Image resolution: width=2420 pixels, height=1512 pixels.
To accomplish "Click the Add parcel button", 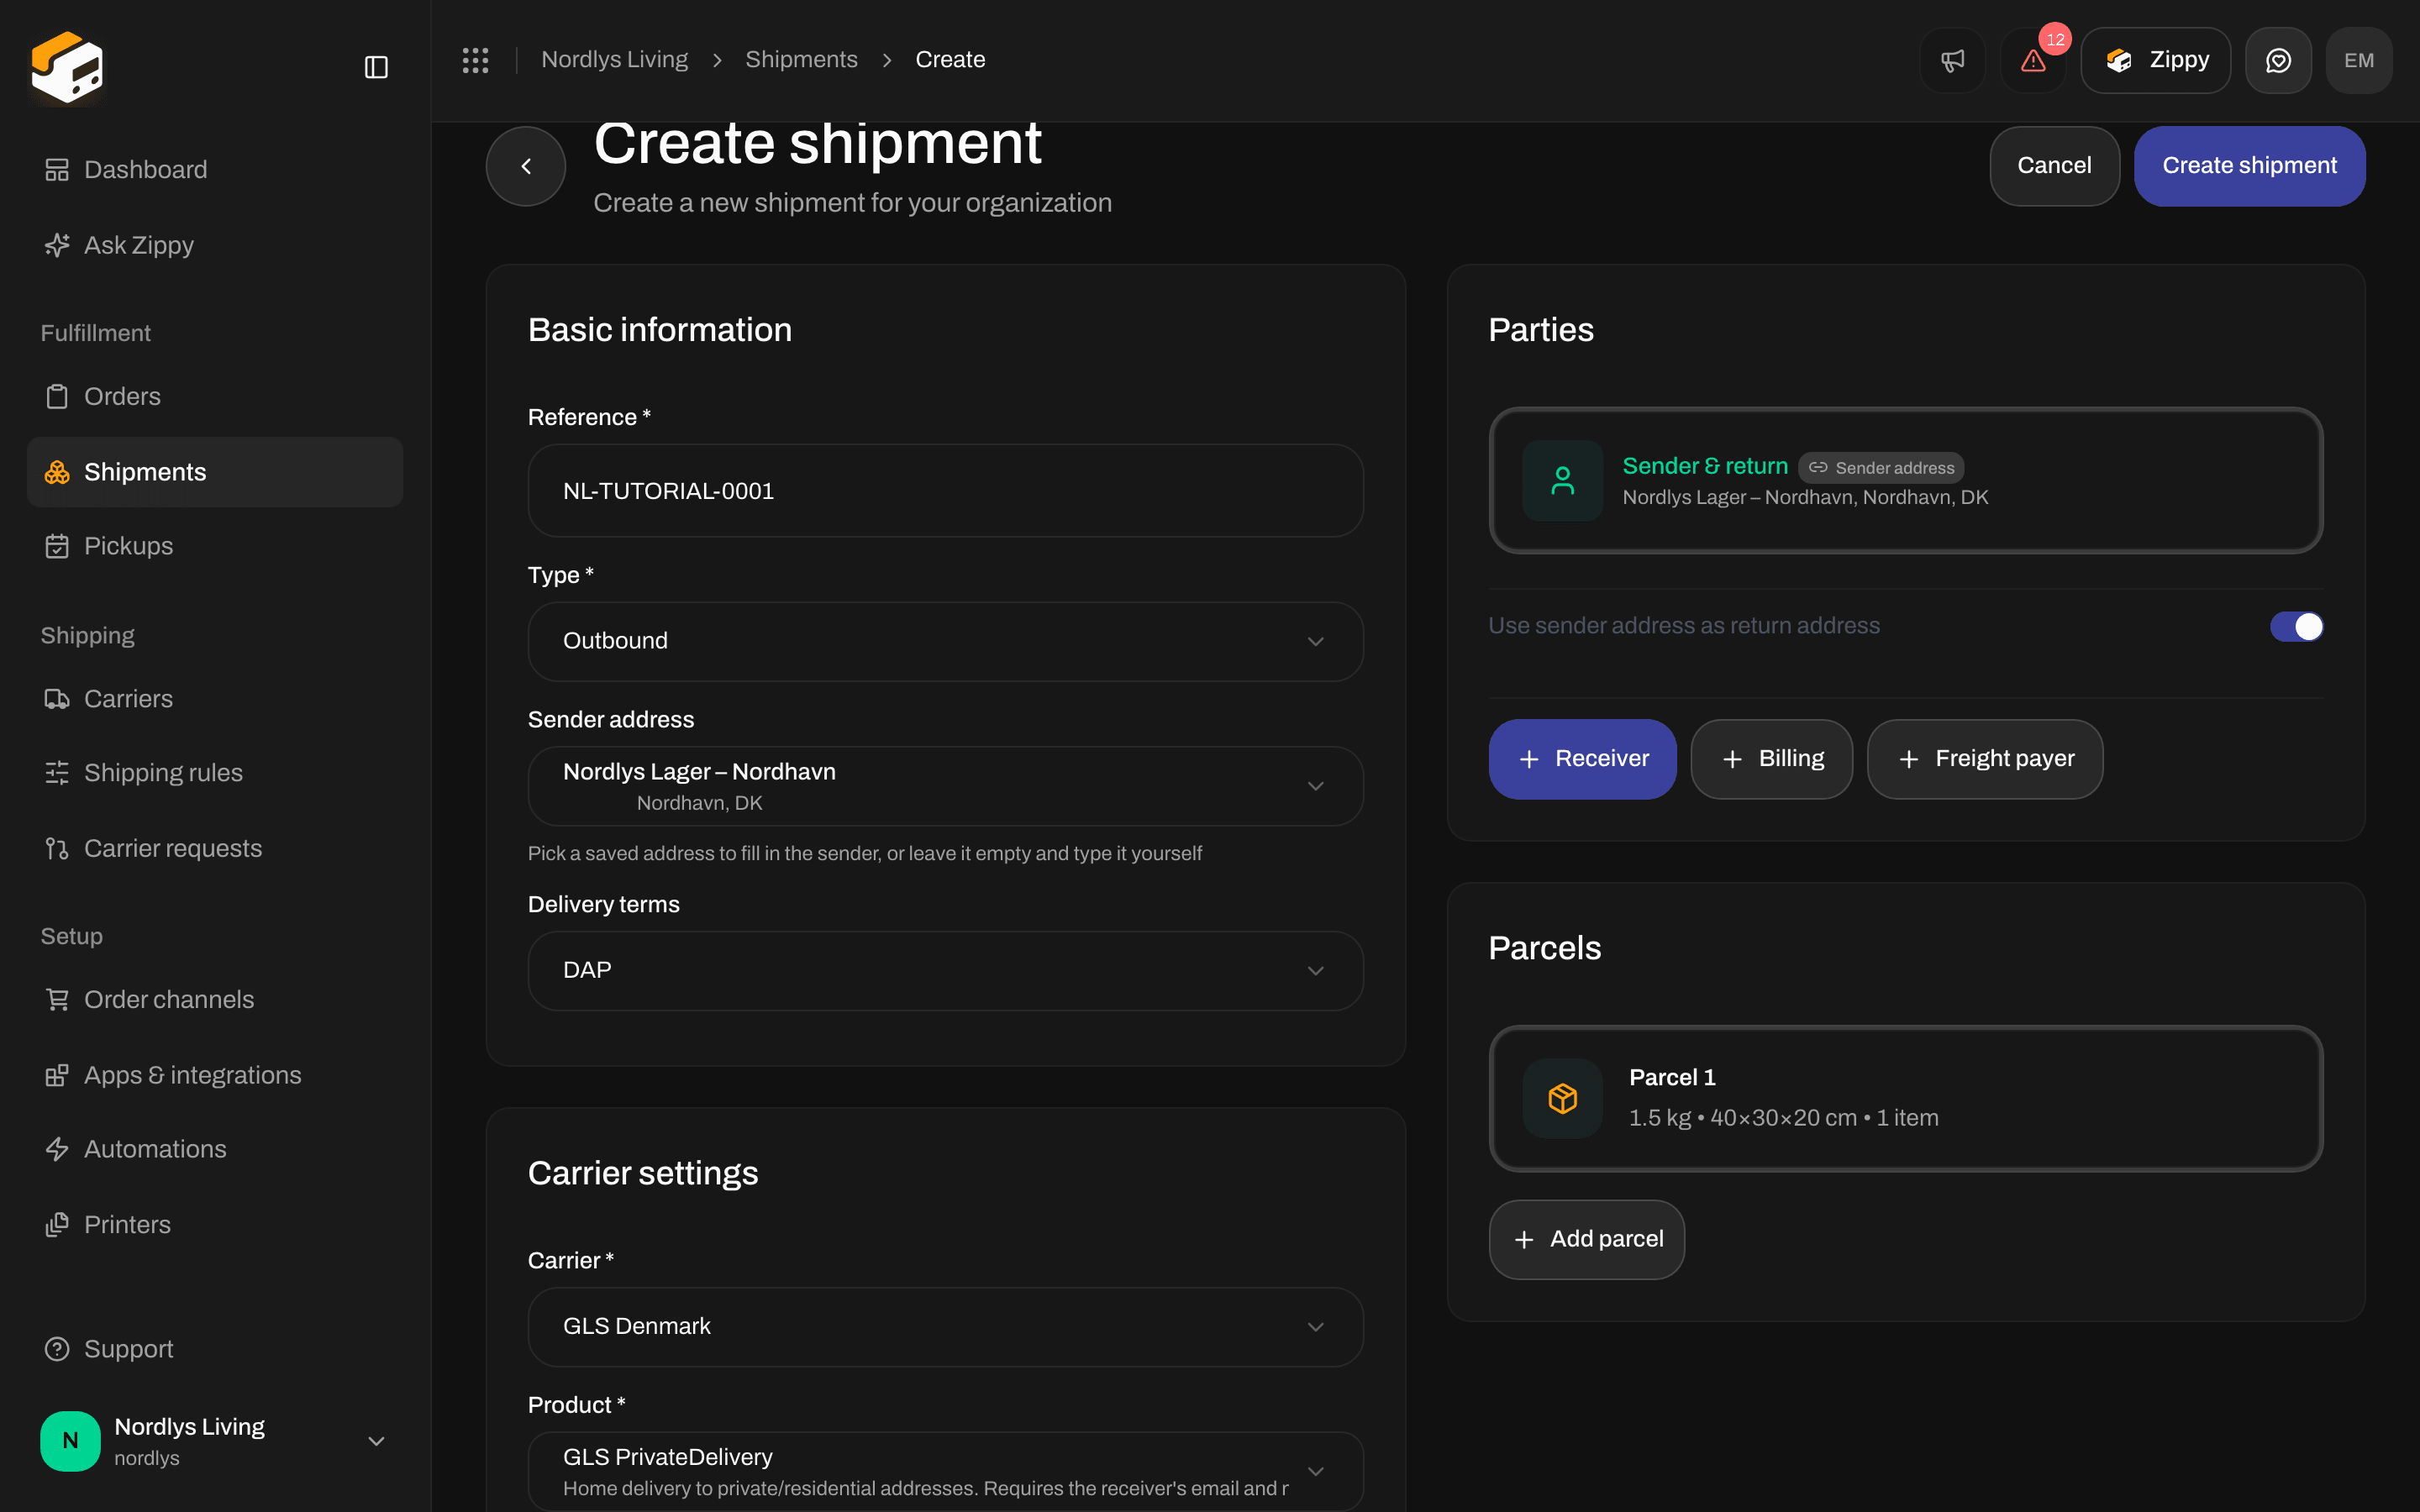I will point(1586,1239).
